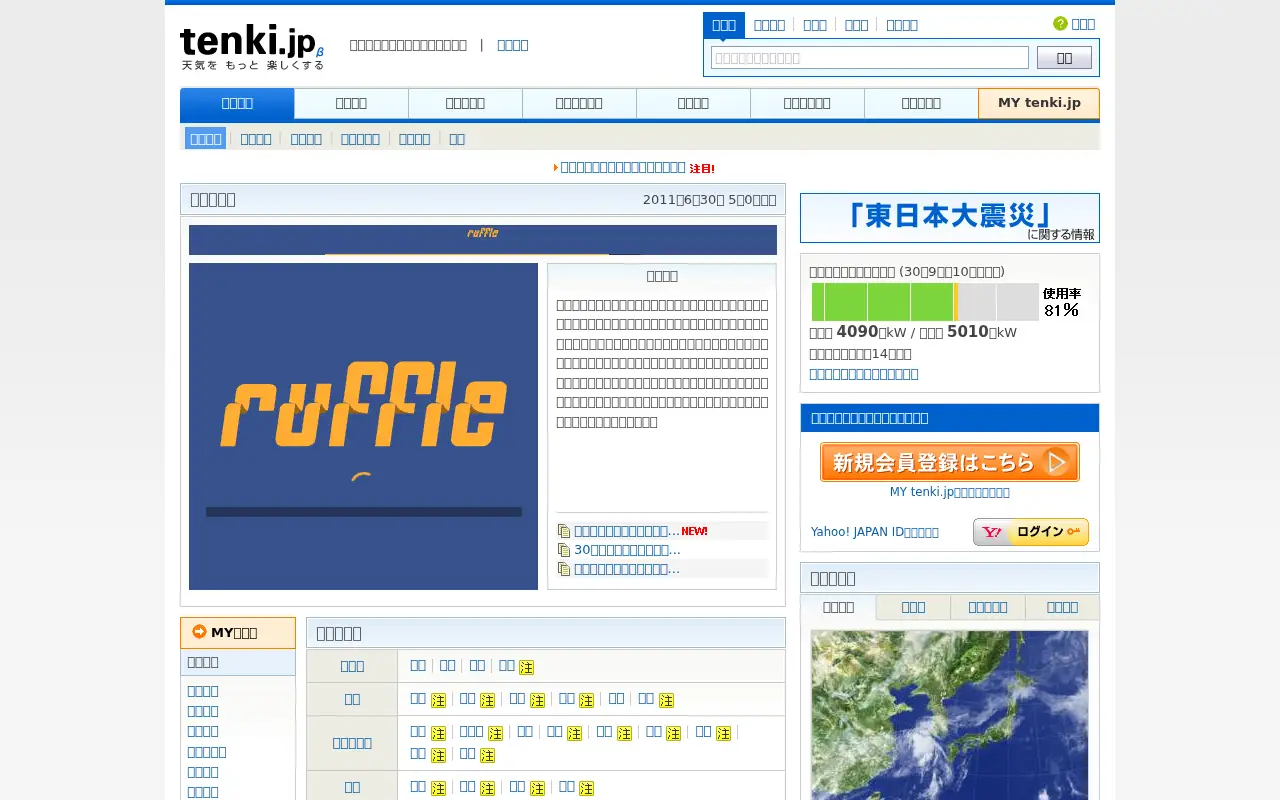The width and height of the screenshot is (1280, 800).
Task: Open the news link starting with 30
Action: coord(627,550)
